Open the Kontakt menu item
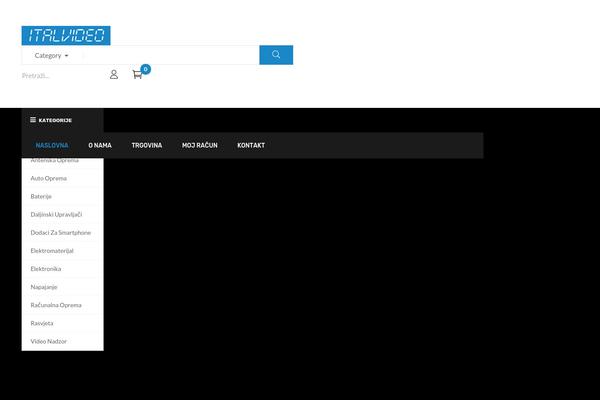 (251, 145)
